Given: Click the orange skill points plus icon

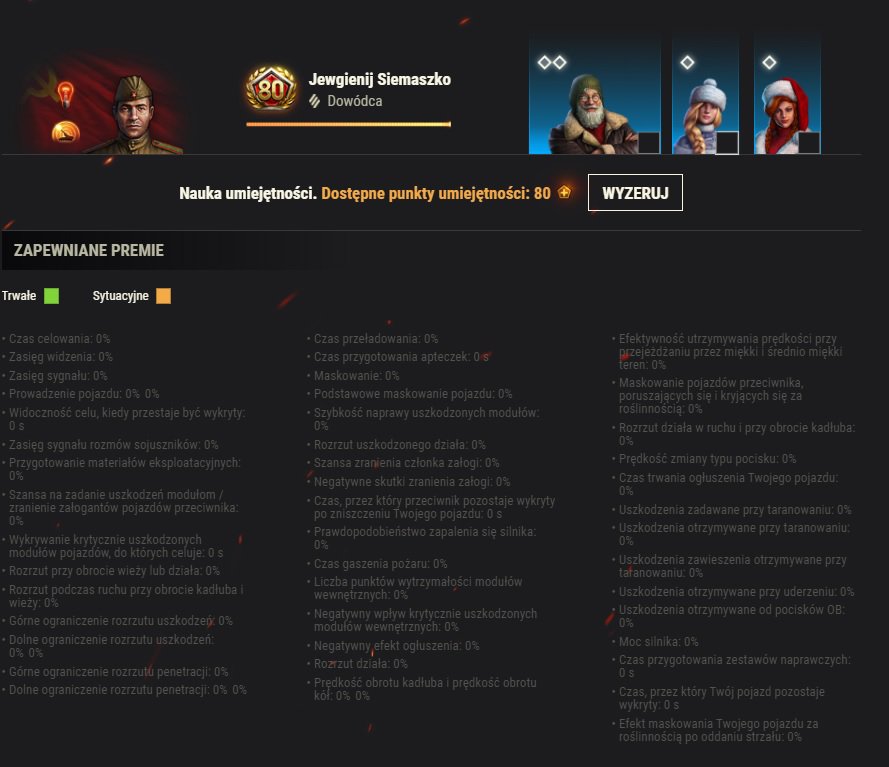Looking at the screenshot, I should (x=564, y=192).
